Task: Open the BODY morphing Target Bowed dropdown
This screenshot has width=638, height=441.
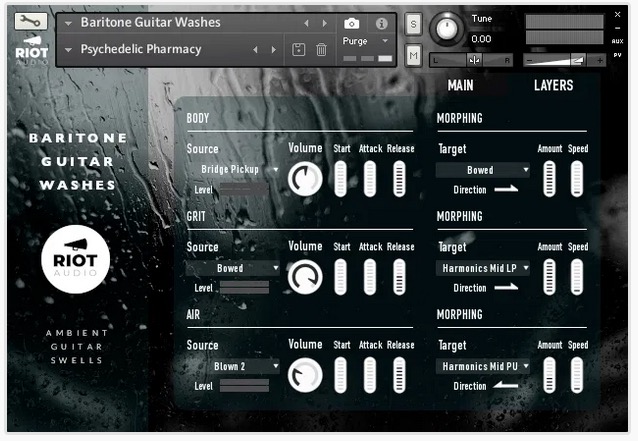Action: [x=483, y=170]
